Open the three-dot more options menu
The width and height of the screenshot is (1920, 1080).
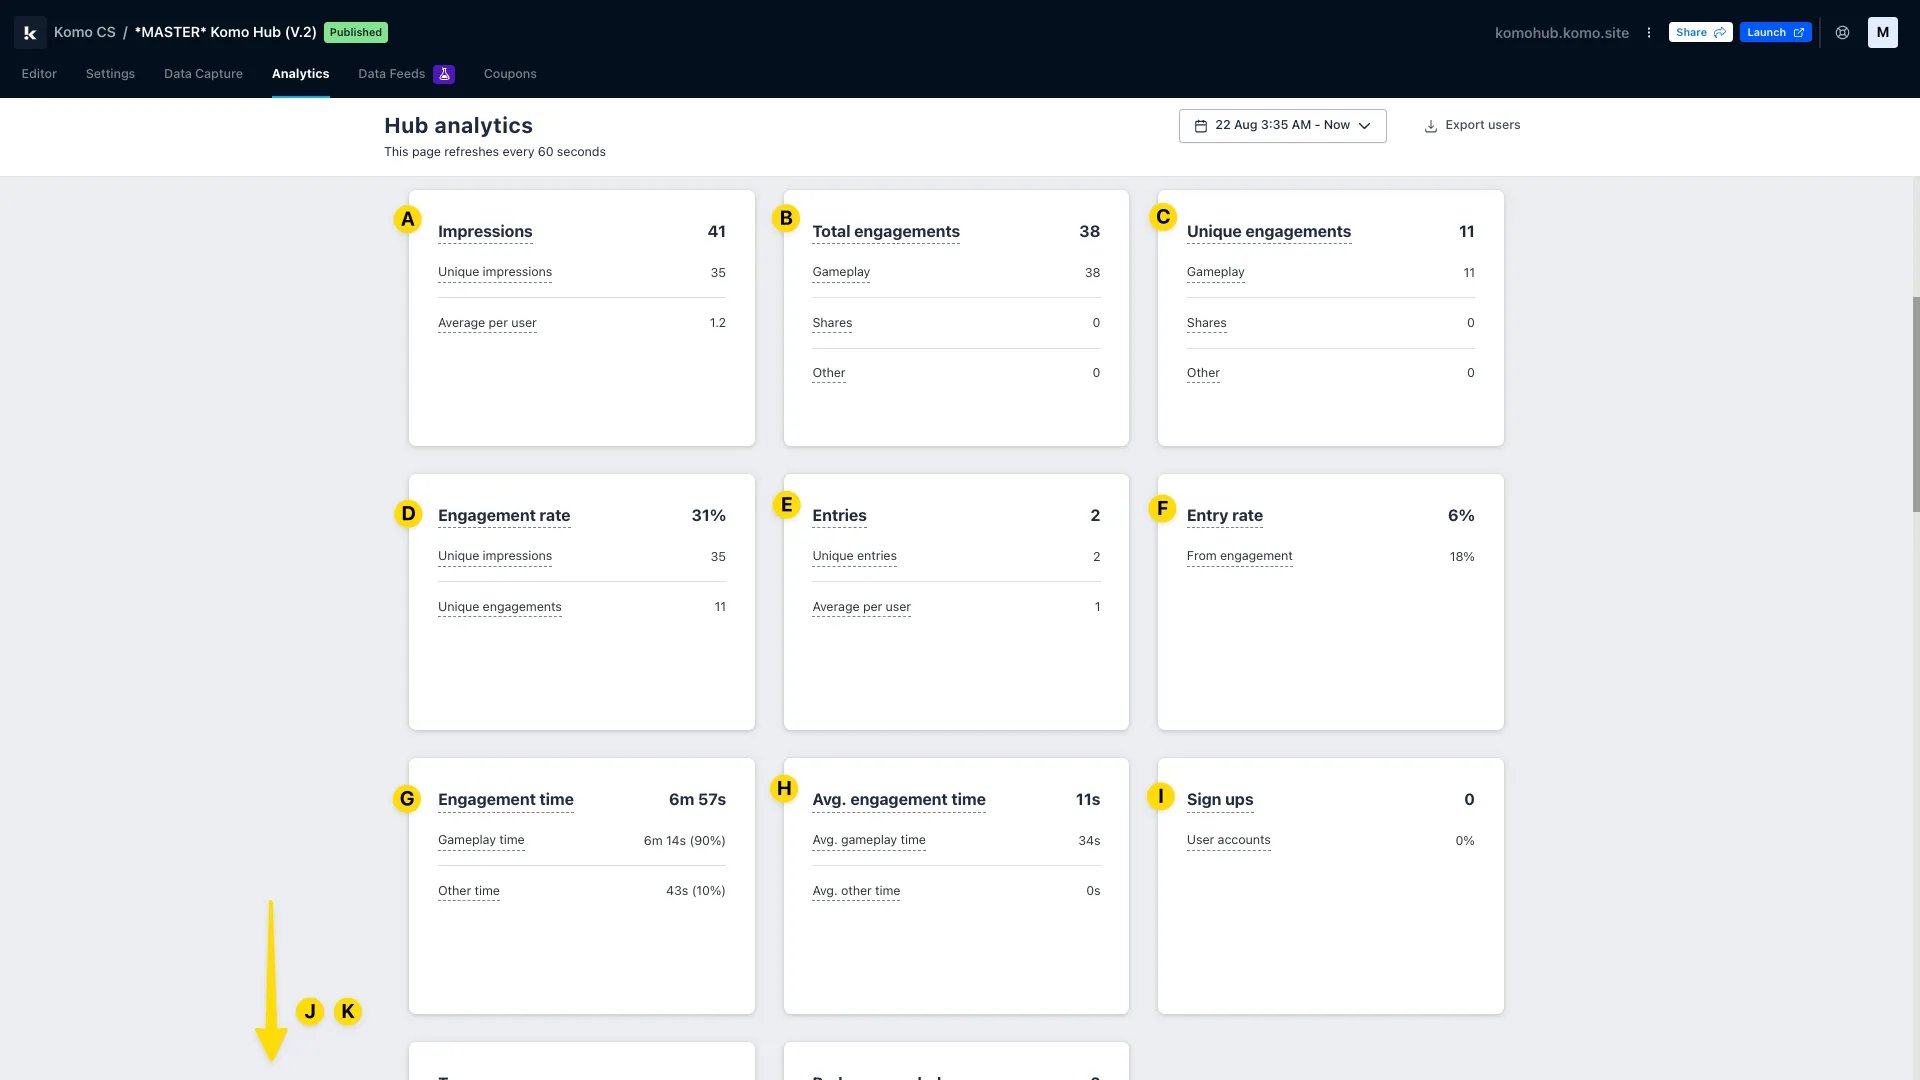pos(1649,32)
